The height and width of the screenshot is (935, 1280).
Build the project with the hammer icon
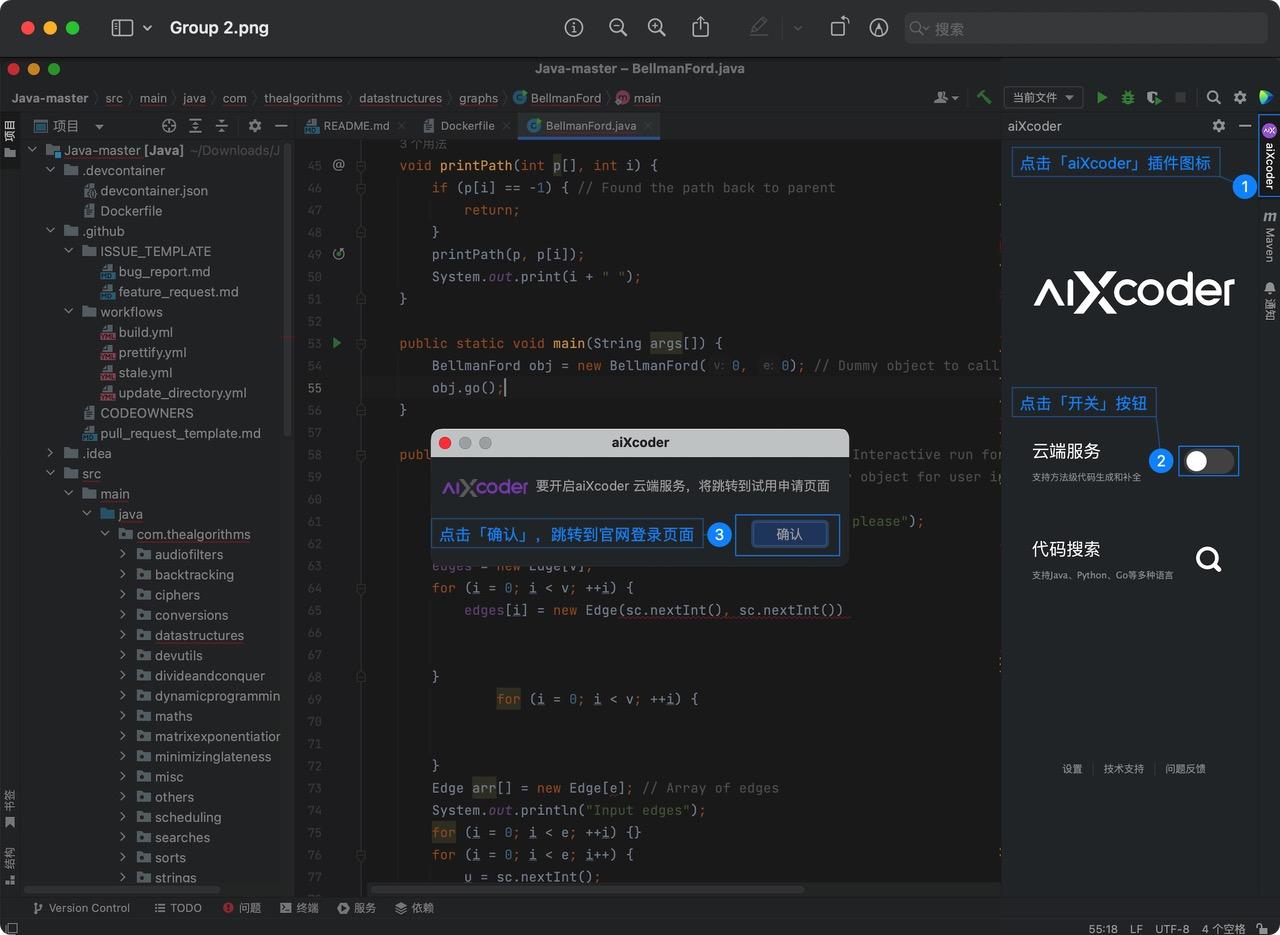point(984,97)
